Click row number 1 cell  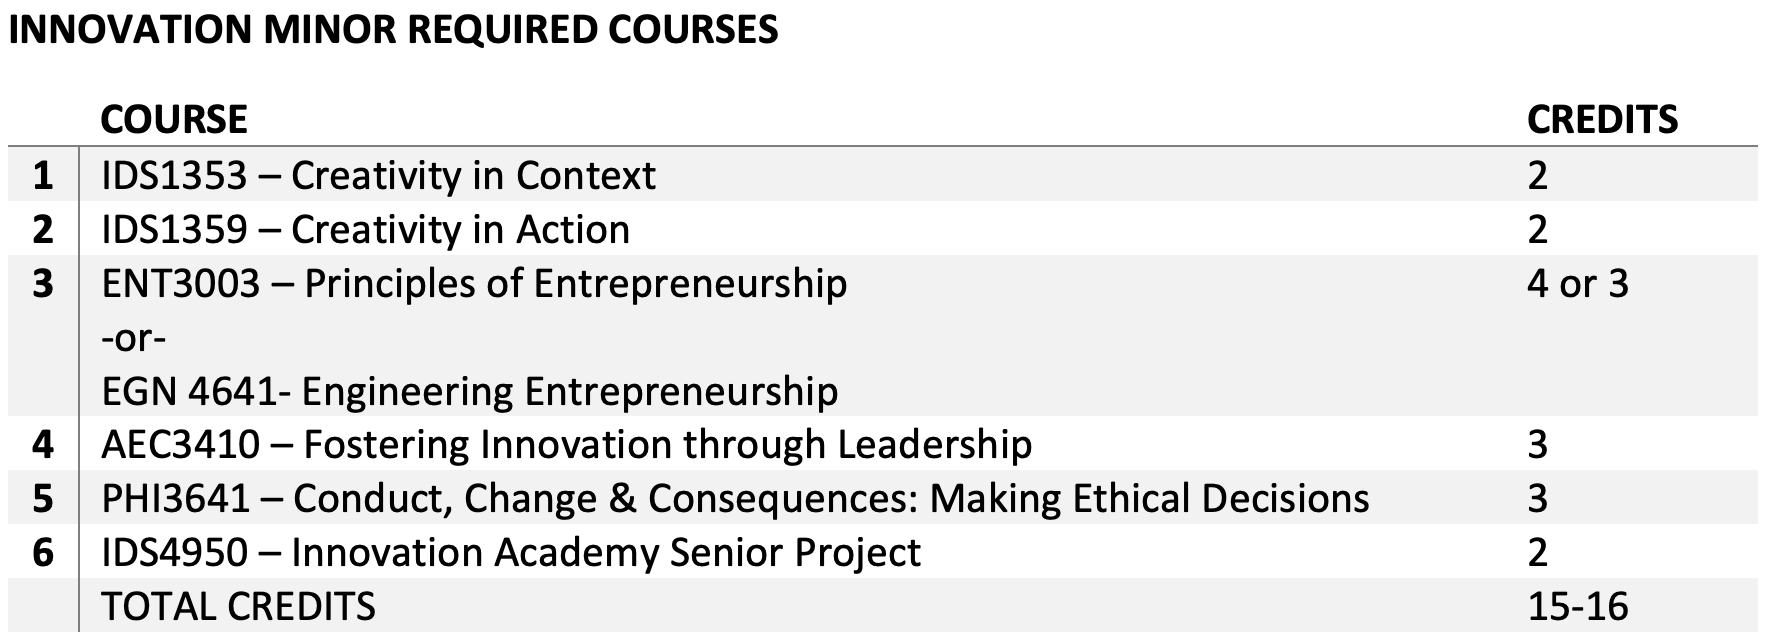click(42, 176)
